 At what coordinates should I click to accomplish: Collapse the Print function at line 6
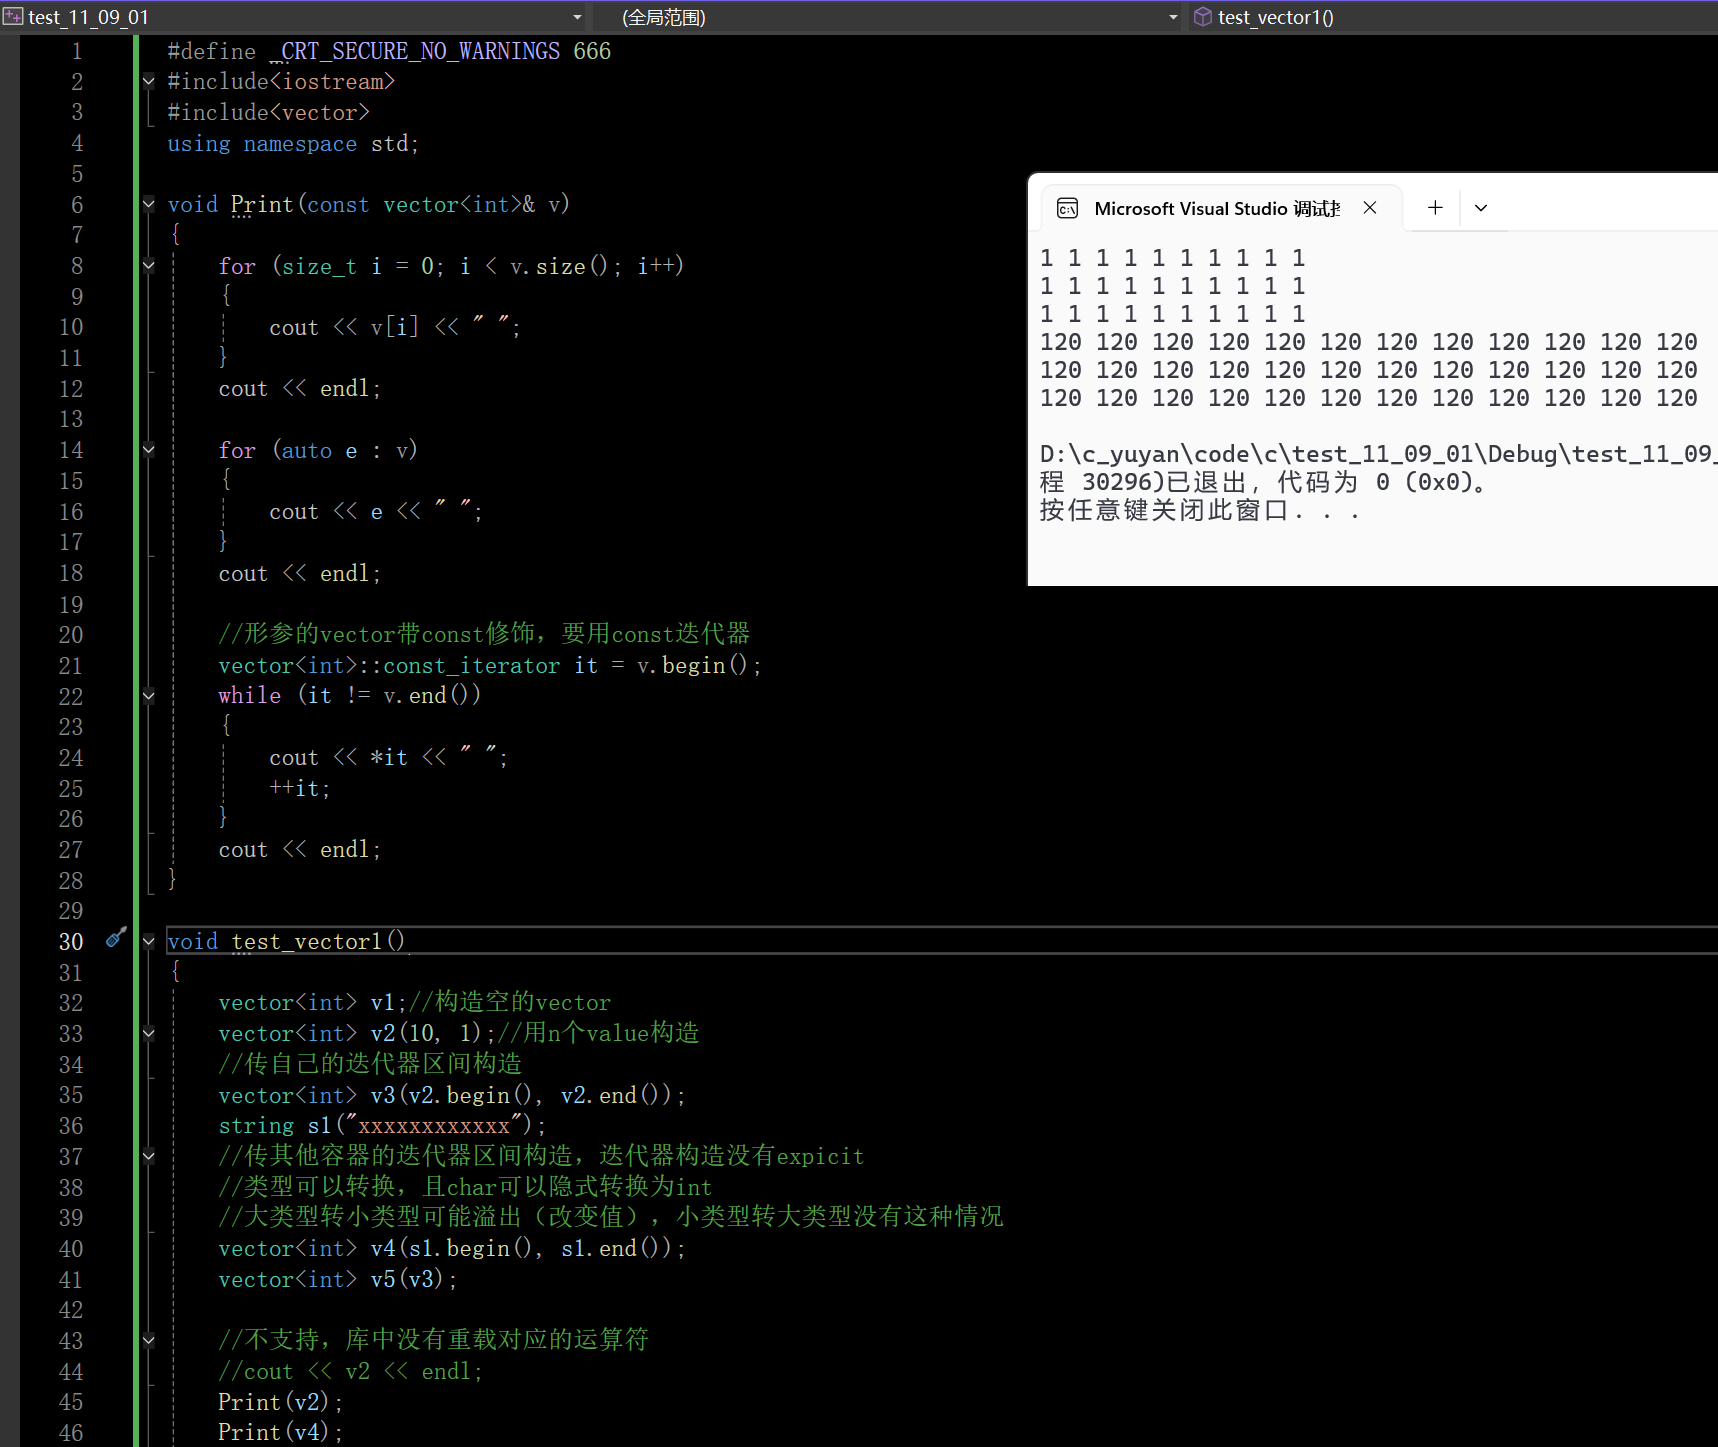point(149,204)
